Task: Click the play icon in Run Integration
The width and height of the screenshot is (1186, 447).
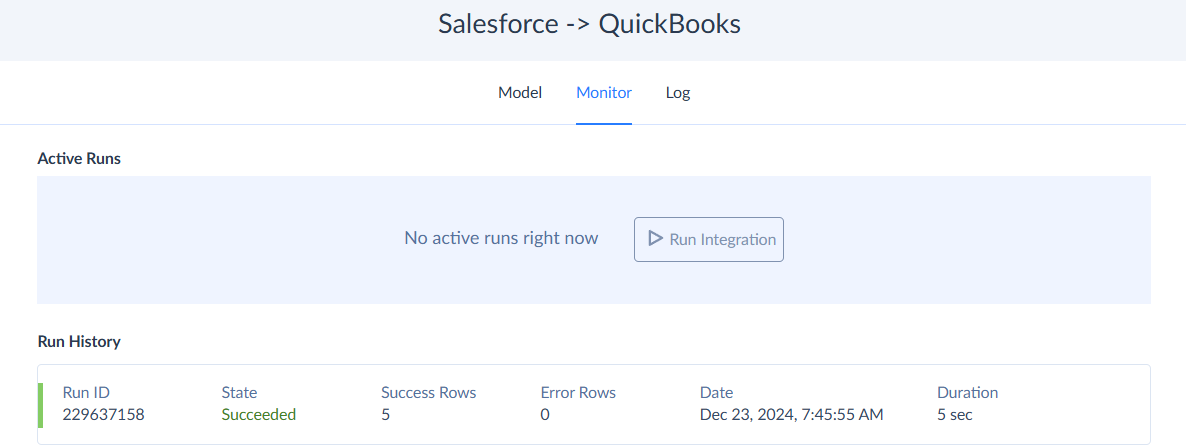Action: point(655,239)
